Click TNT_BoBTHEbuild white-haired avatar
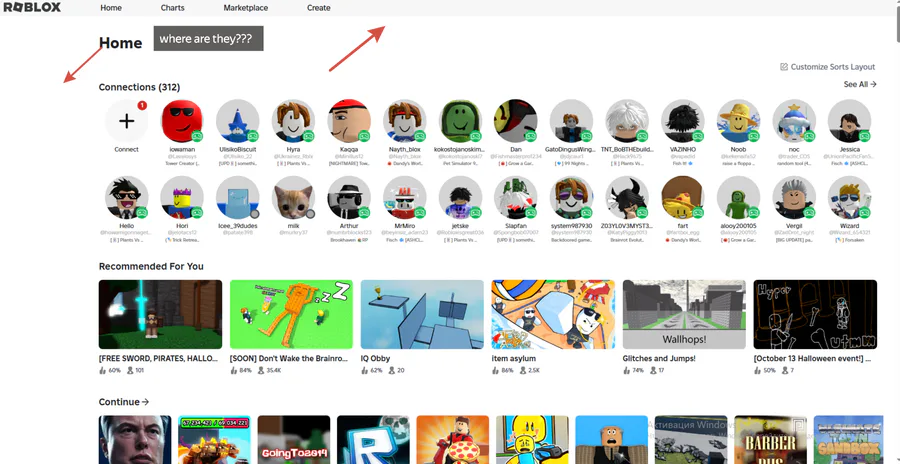 tap(627, 121)
